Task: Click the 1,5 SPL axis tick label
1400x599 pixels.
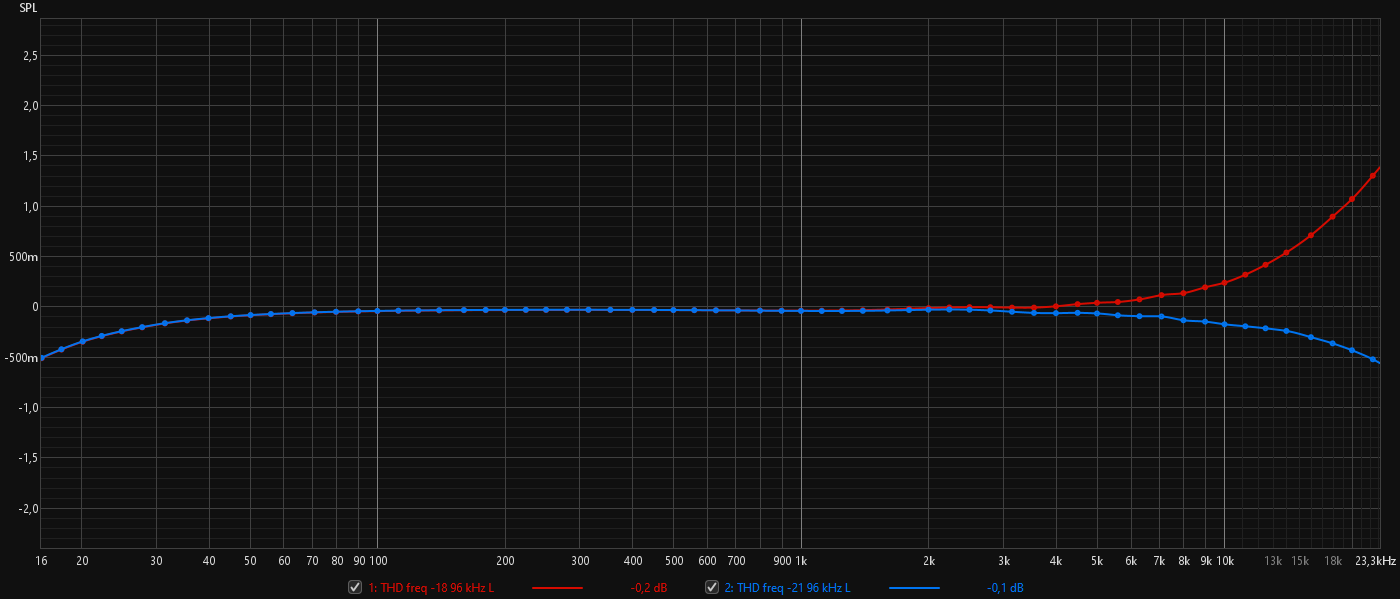Action: [x=31, y=156]
